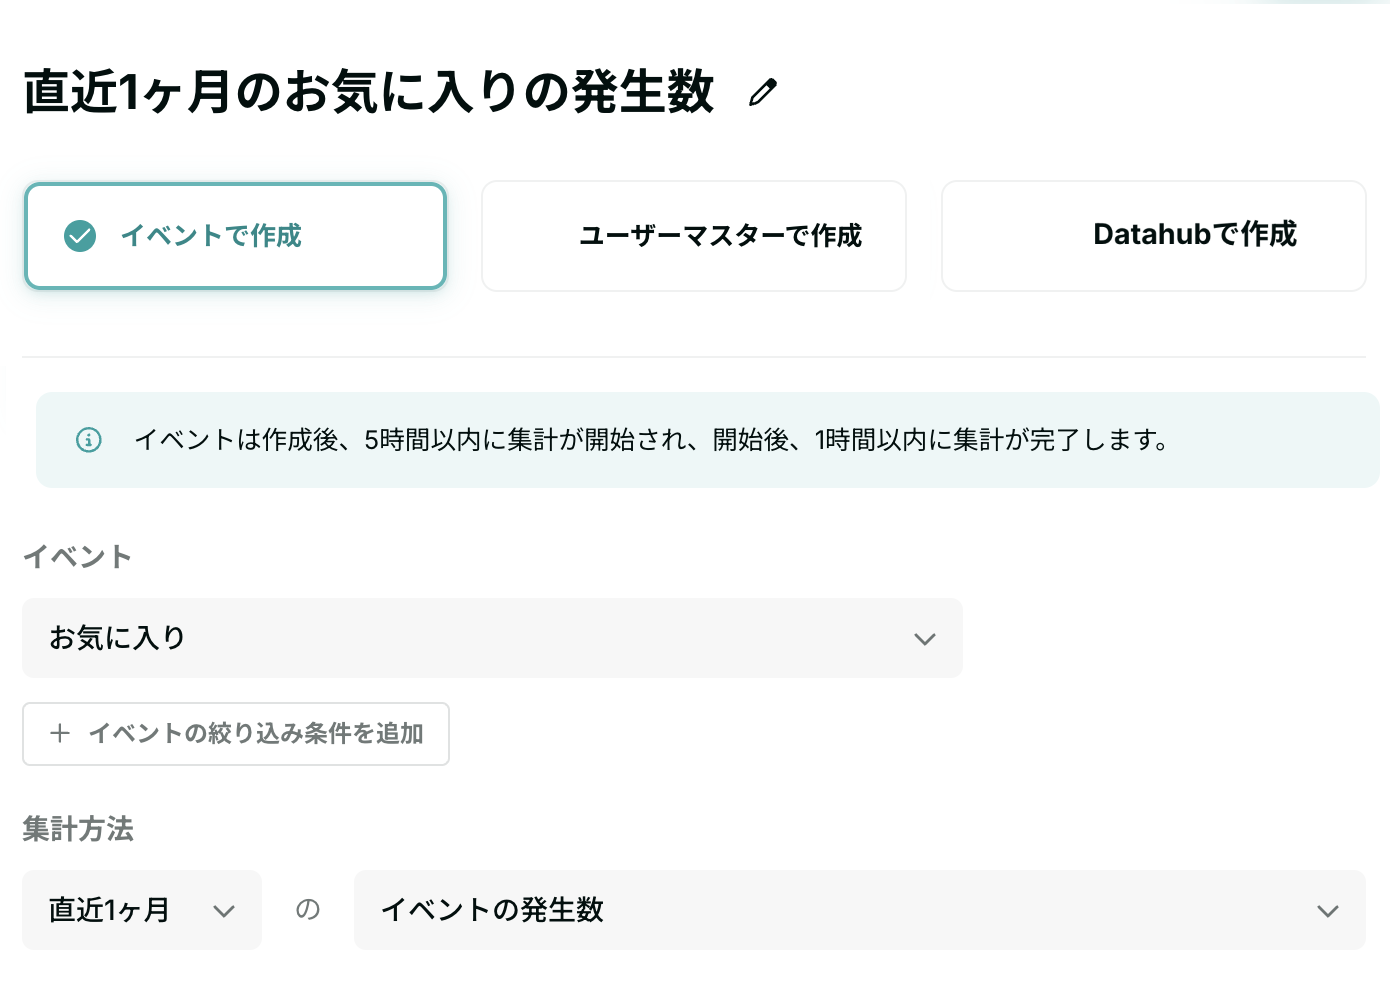Viewport: 1390px width, 998px height.
Task: Select the Datahubで作成 option card
Action: [1154, 236]
